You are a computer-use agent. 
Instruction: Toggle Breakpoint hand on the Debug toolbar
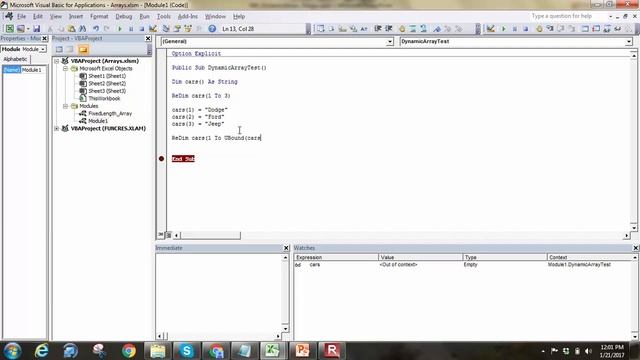tap(539, 29)
